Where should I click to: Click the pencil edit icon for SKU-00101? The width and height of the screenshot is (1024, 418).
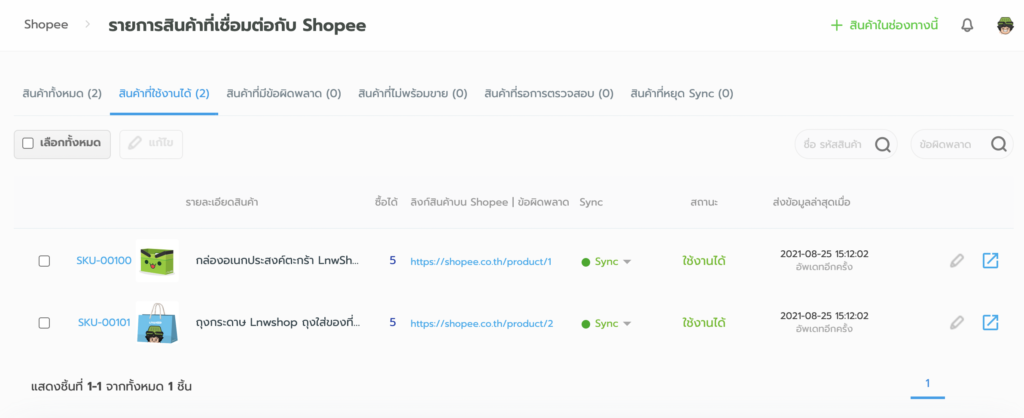point(957,322)
